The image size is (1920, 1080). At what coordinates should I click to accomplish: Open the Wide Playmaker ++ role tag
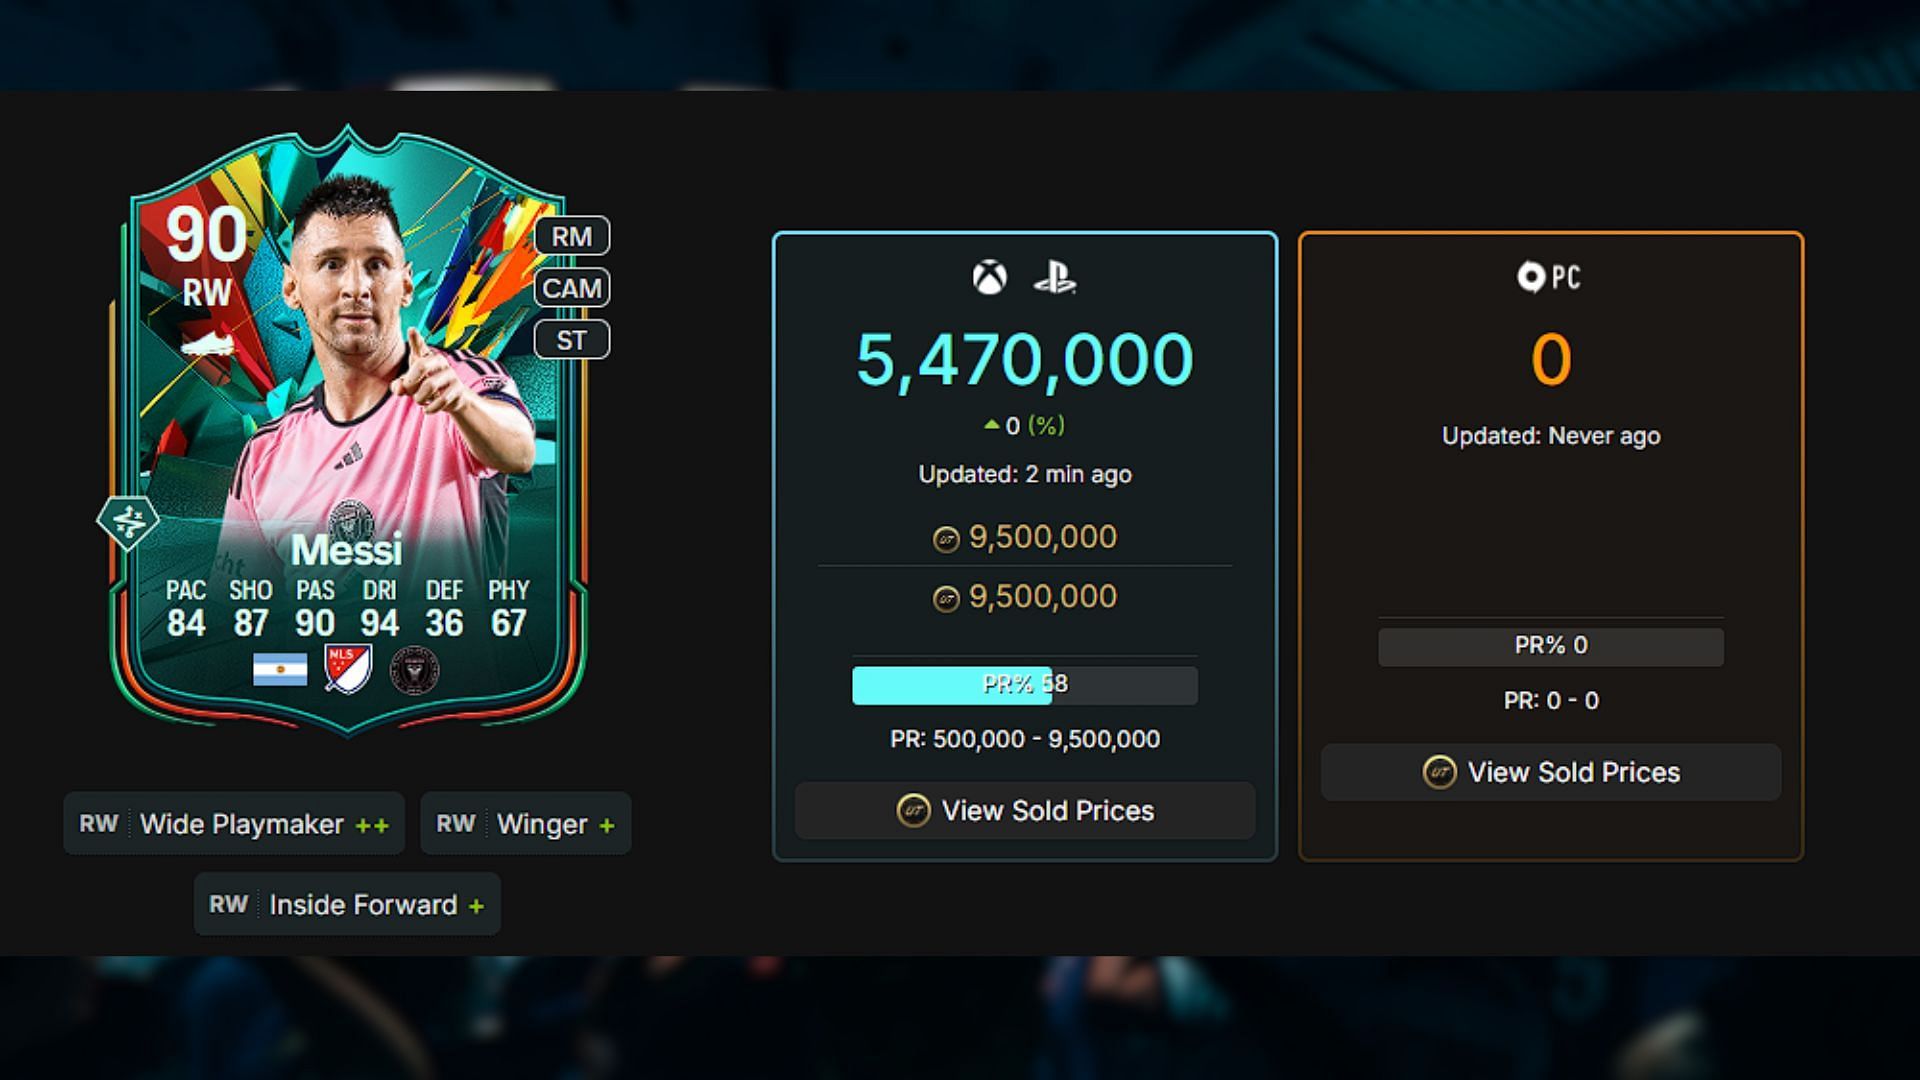click(x=234, y=824)
